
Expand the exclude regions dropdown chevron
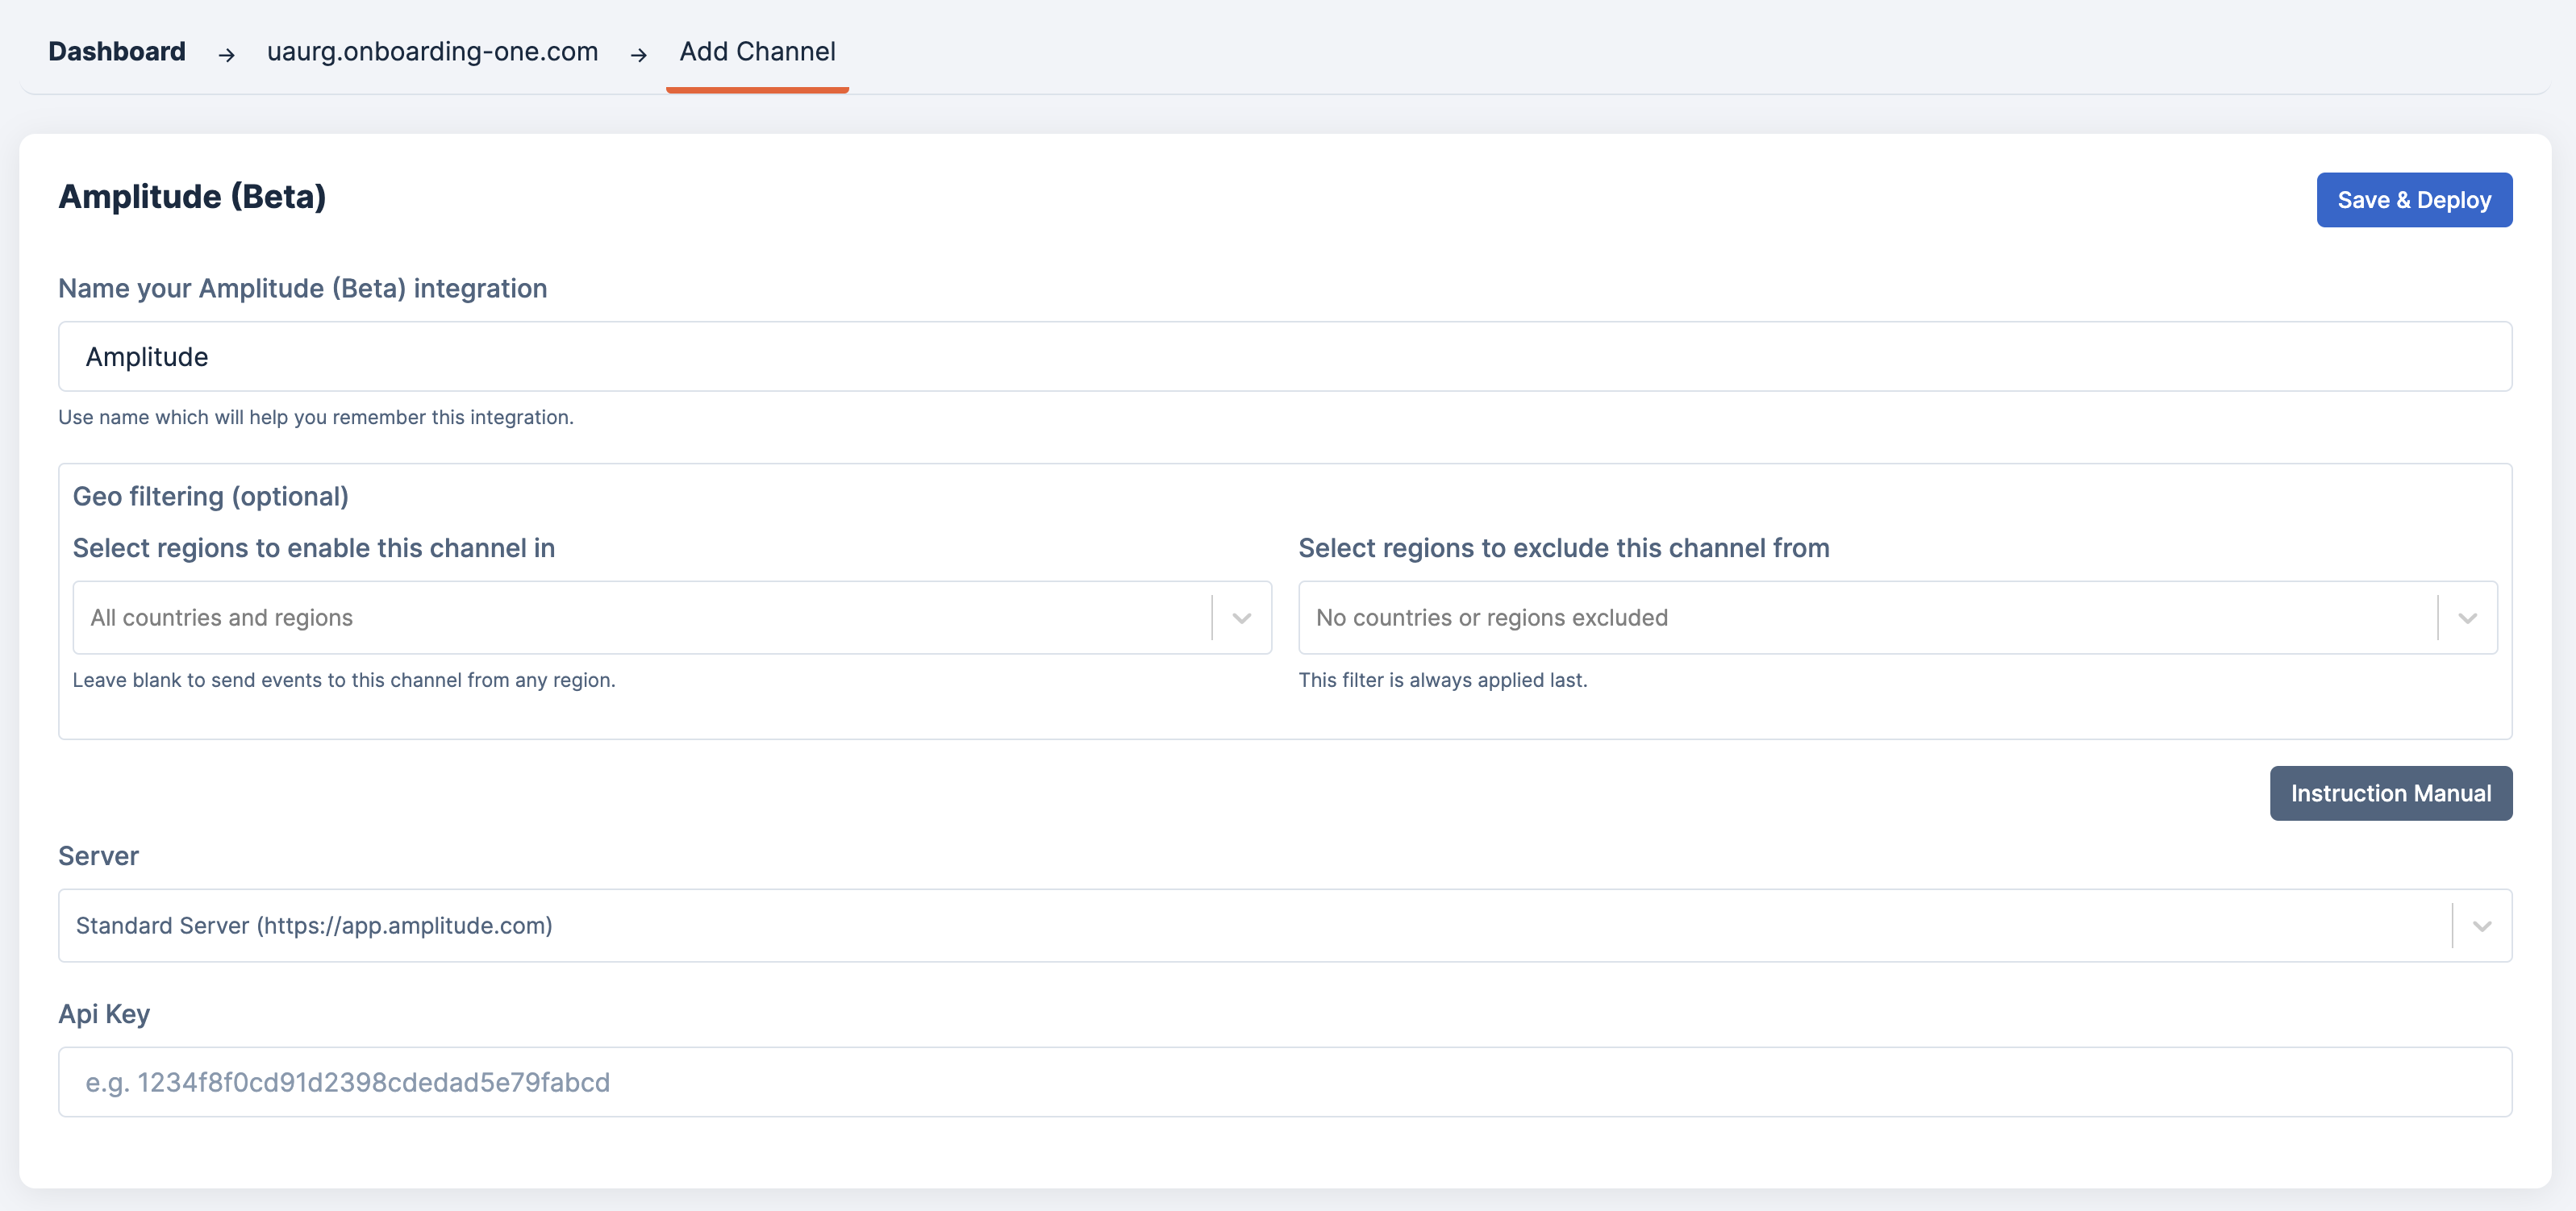point(2467,618)
